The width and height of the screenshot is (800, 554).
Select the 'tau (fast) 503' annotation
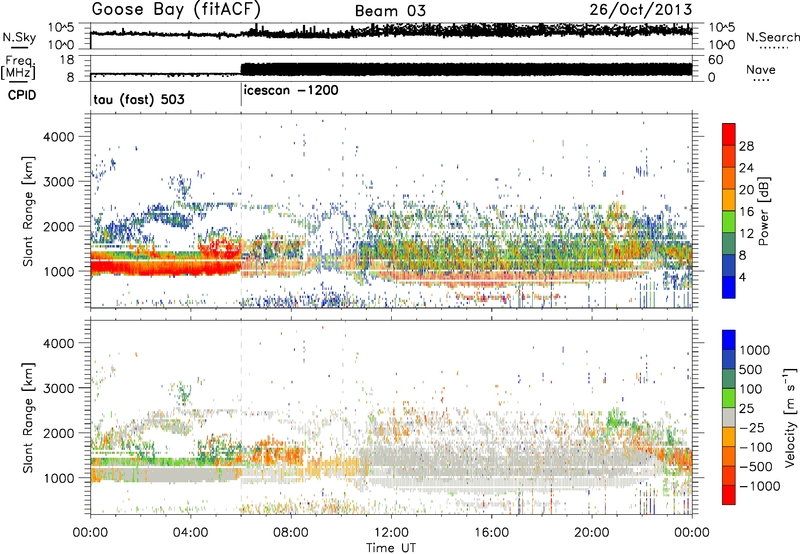pyautogui.click(x=139, y=99)
